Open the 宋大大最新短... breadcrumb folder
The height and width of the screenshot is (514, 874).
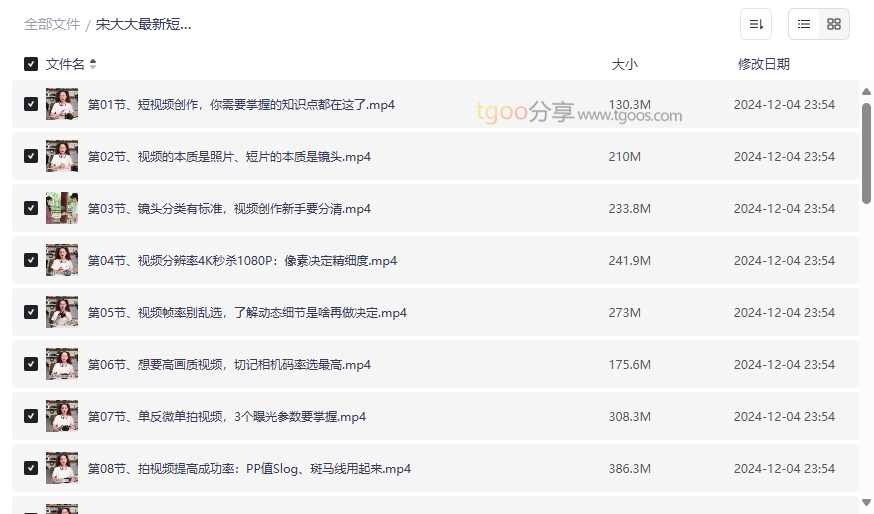[x=143, y=24]
